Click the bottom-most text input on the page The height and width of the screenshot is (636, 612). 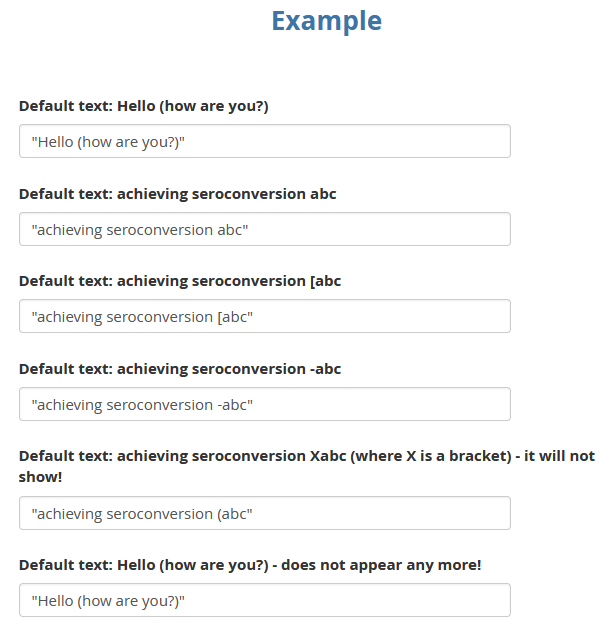coord(264,600)
